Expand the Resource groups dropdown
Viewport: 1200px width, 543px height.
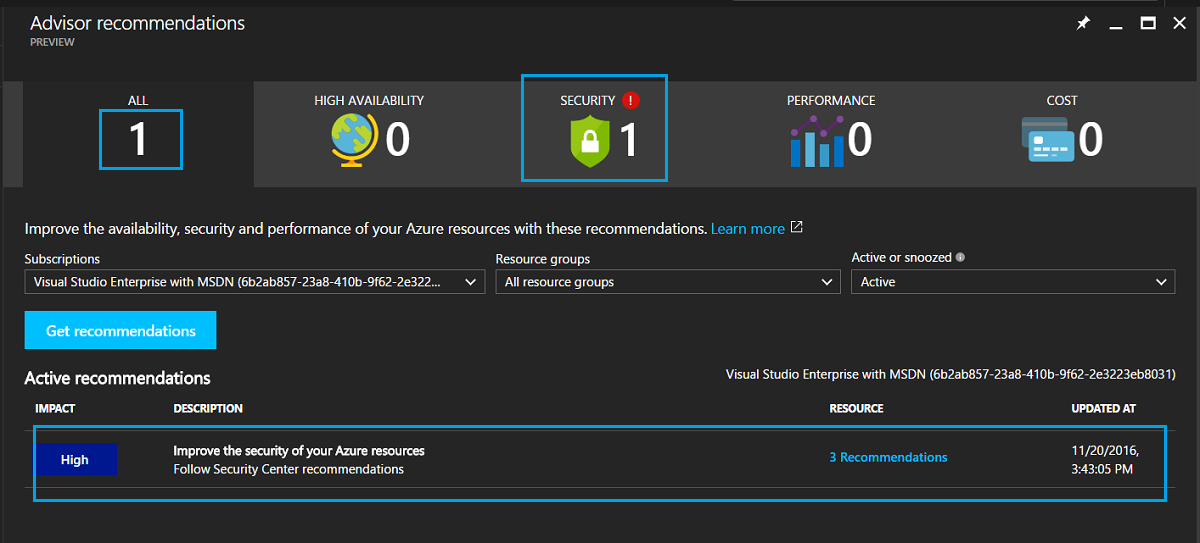click(x=667, y=282)
